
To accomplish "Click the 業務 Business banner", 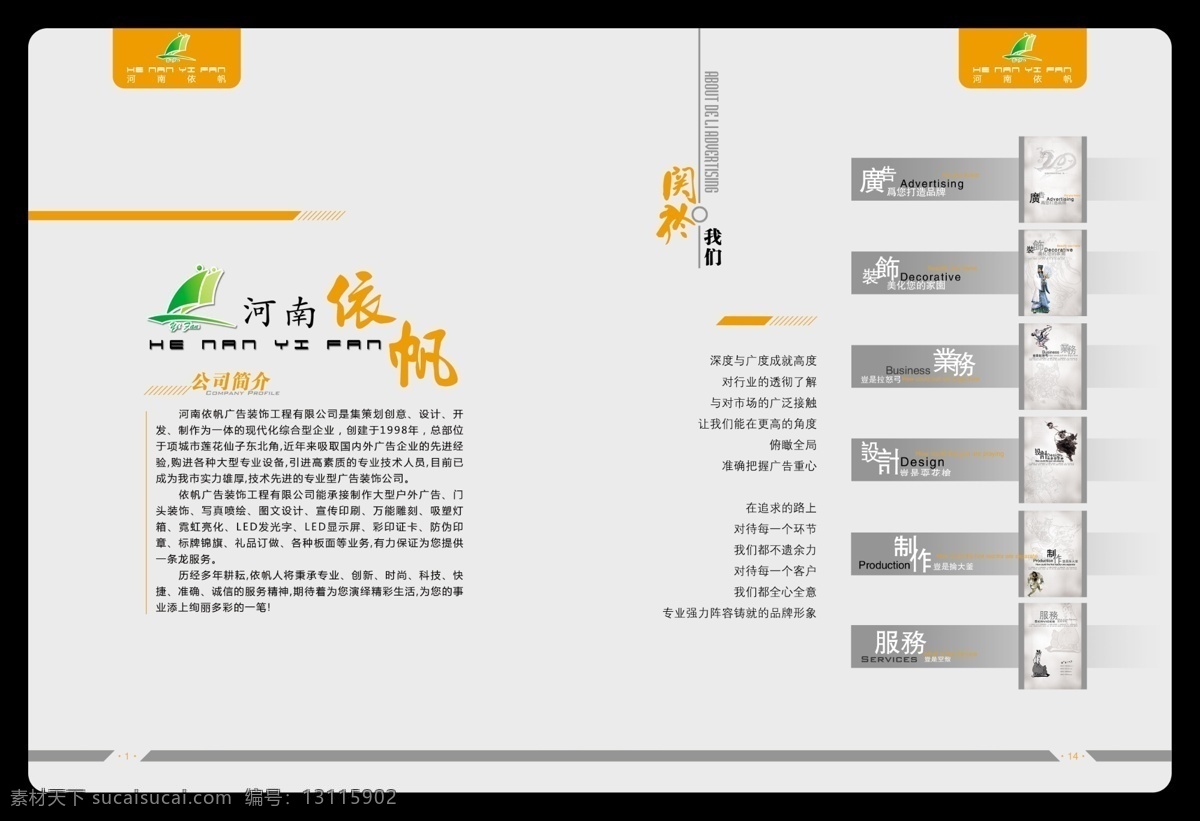I will (935, 366).
